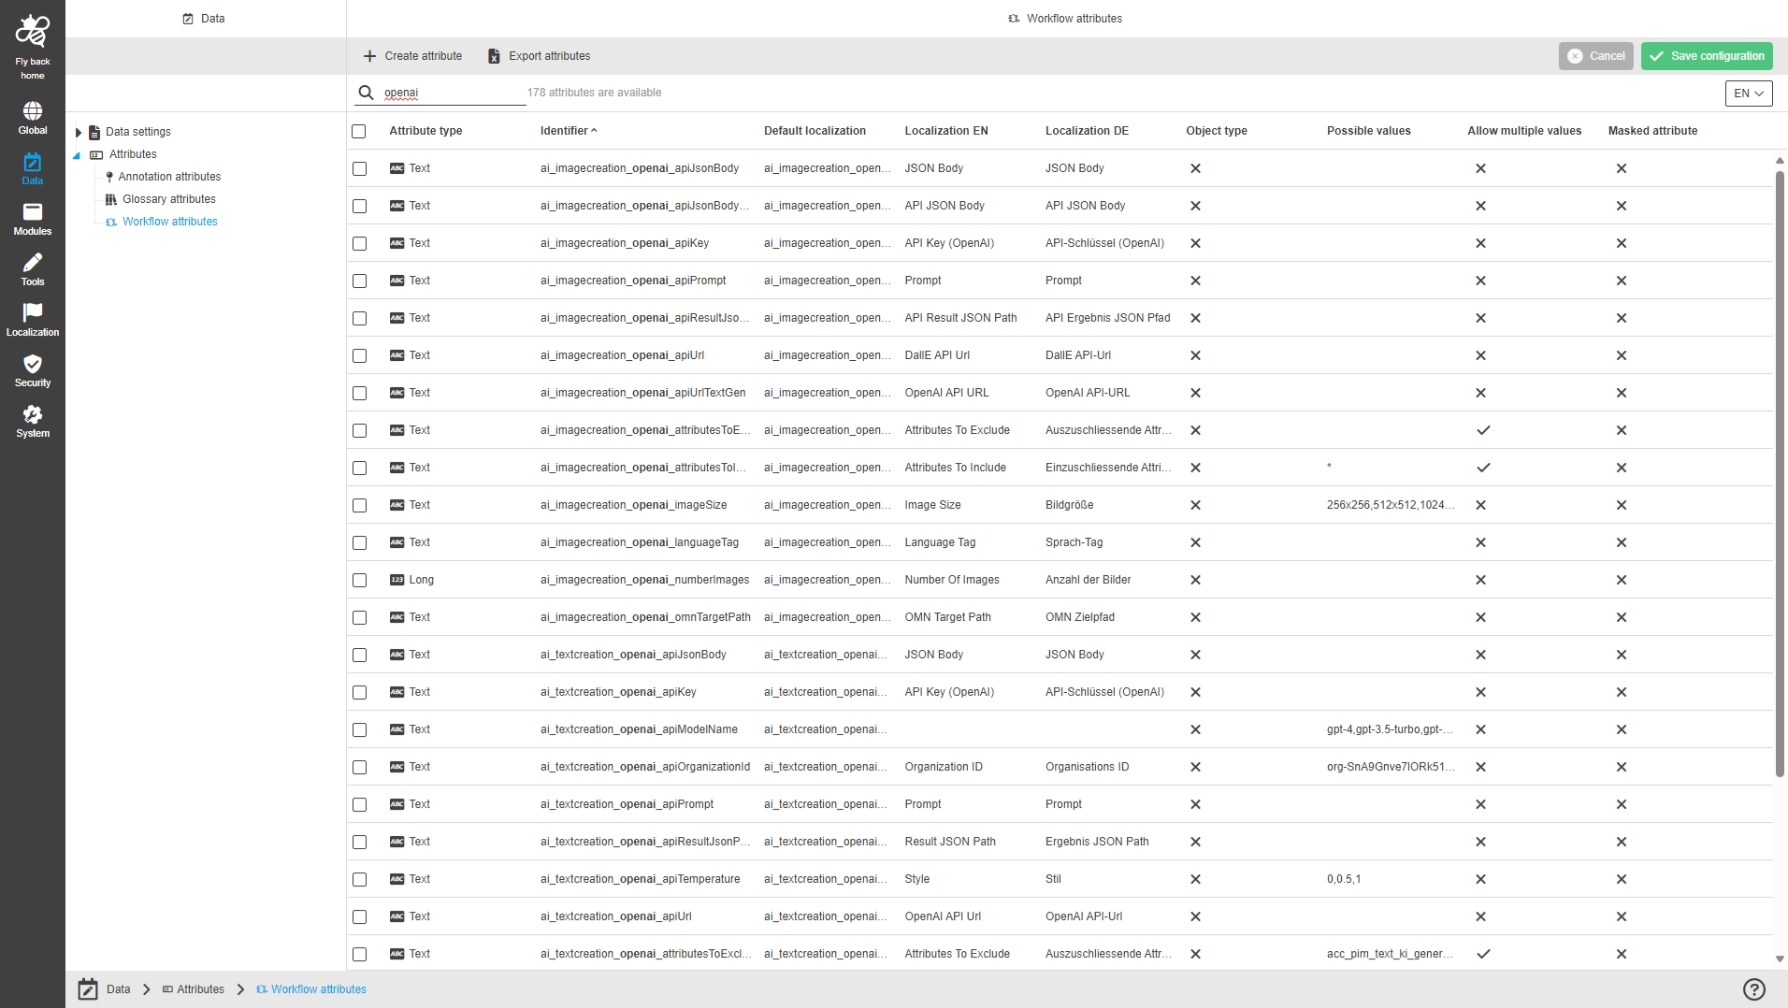Screen dimensions: 1788x1008
Task: Click the Fly back home bee icon
Action: pyautogui.click(x=32, y=31)
